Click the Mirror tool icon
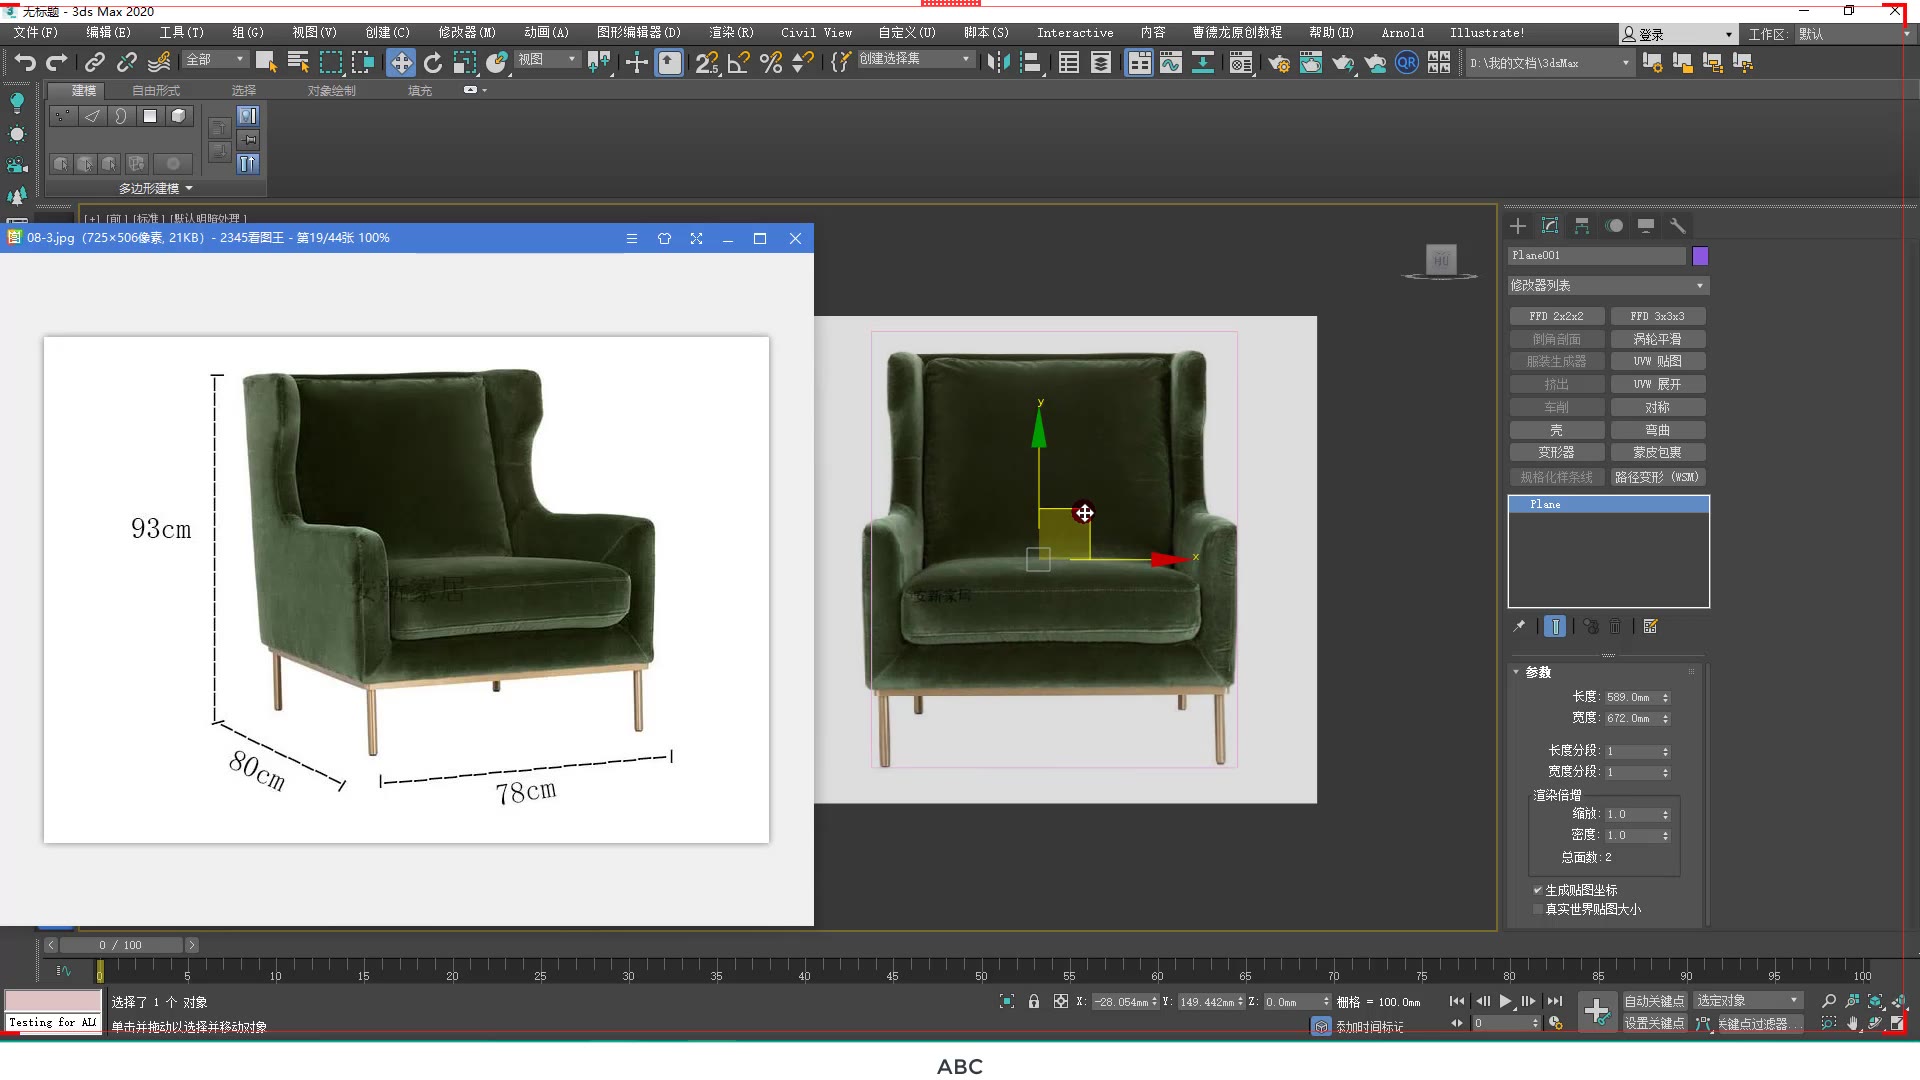The width and height of the screenshot is (1920, 1080). (997, 63)
